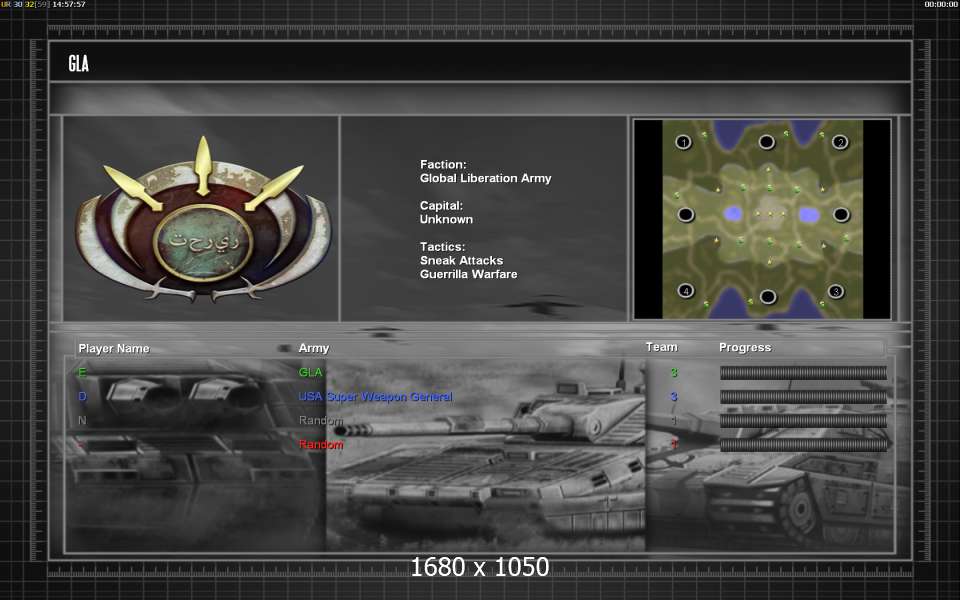
Task: Click the 'Global Liberation Army' text
Action: tap(486, 178)
